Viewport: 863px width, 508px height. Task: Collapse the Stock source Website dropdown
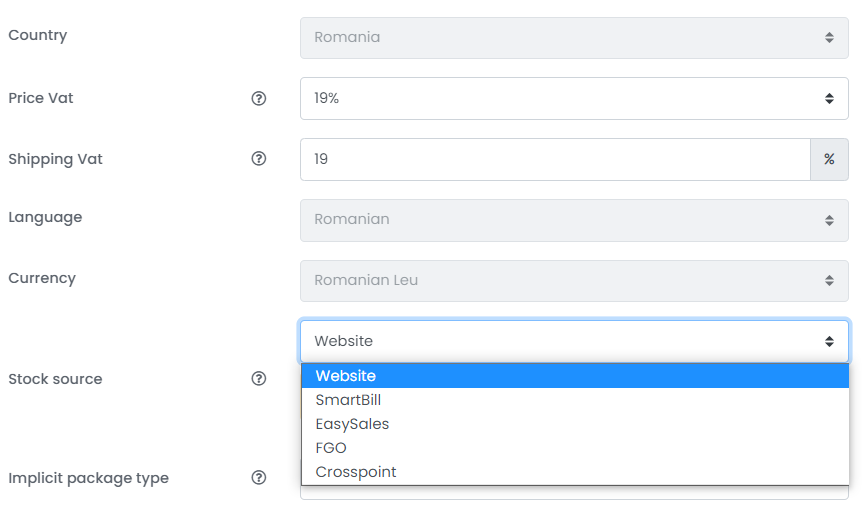pyautogui.click(x=574, y=341)
